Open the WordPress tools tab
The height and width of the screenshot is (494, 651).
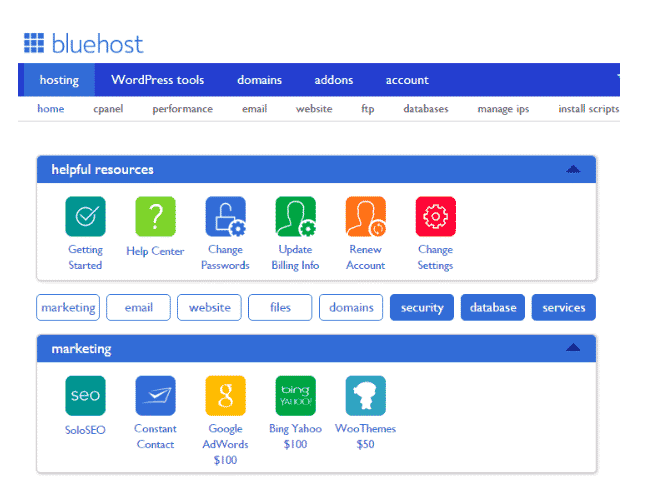pyautogui.click(x=158, y=80)
